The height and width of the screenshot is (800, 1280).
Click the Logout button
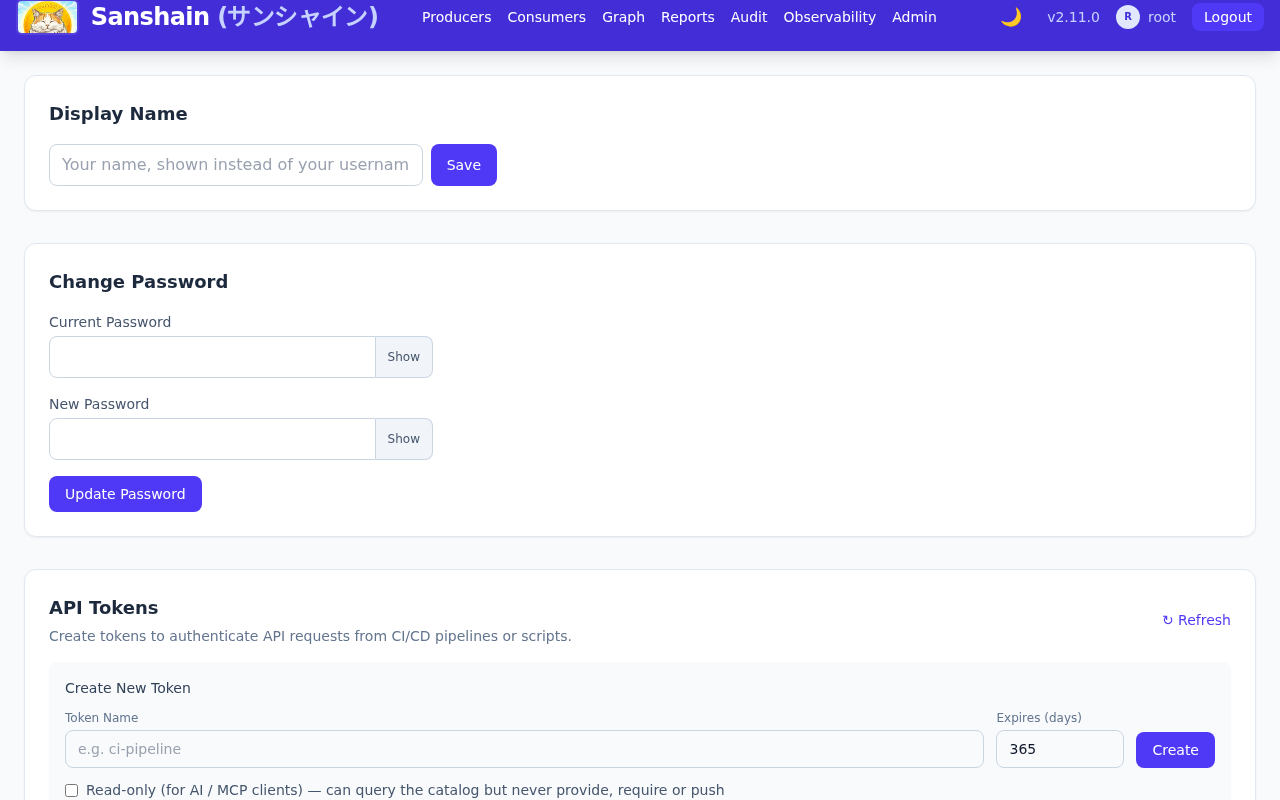pyautogui.click(x=1228, y=17)
